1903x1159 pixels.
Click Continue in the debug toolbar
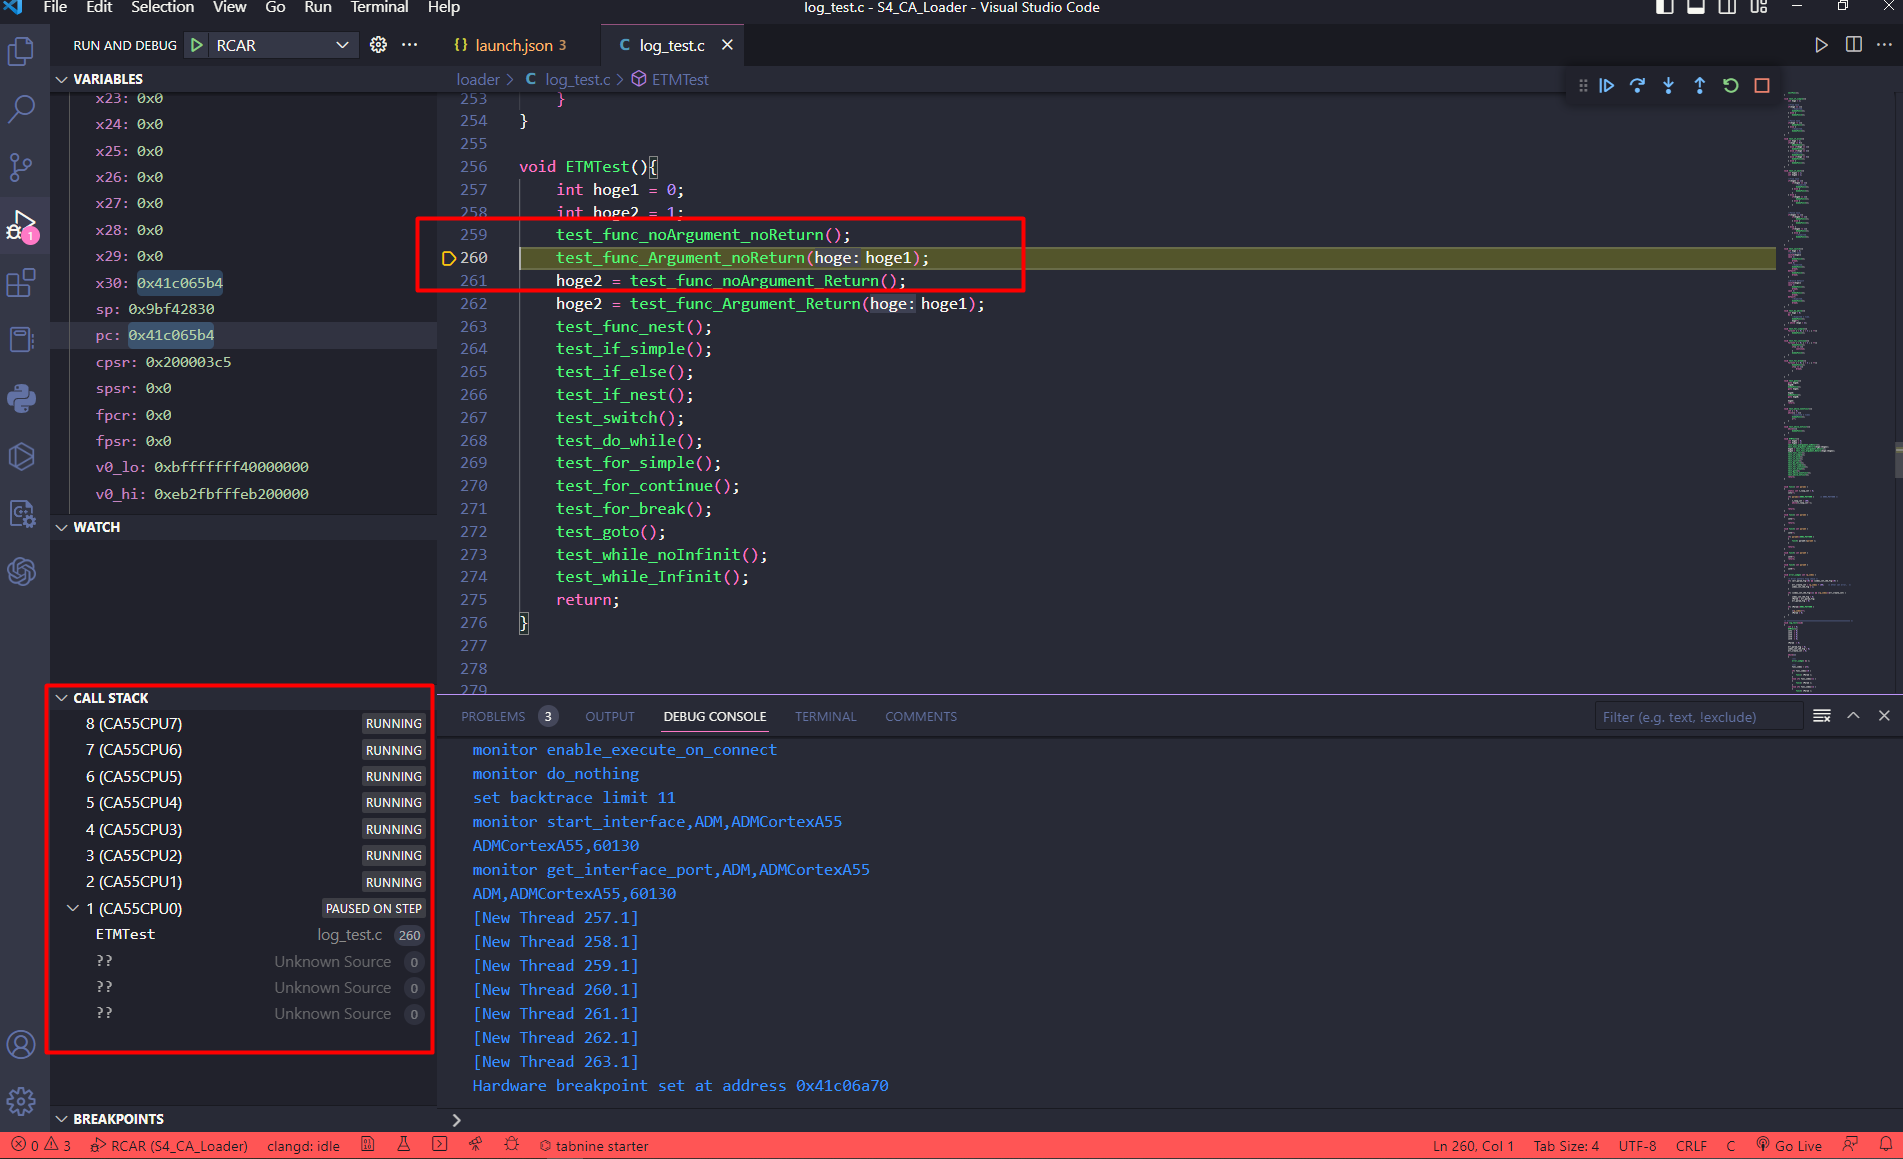pos(1606,86)
